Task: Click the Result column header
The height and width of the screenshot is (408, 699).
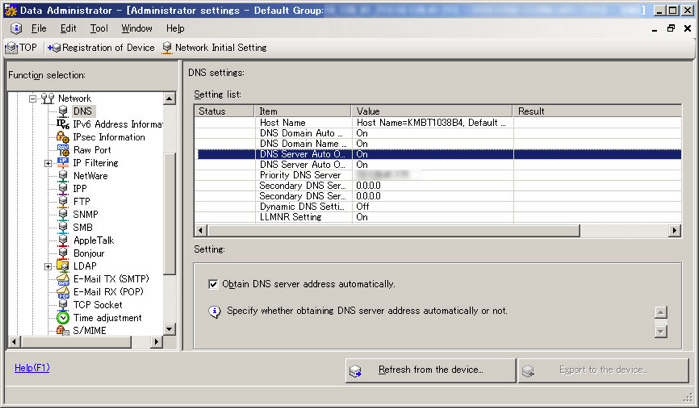Action: point(597,111)
